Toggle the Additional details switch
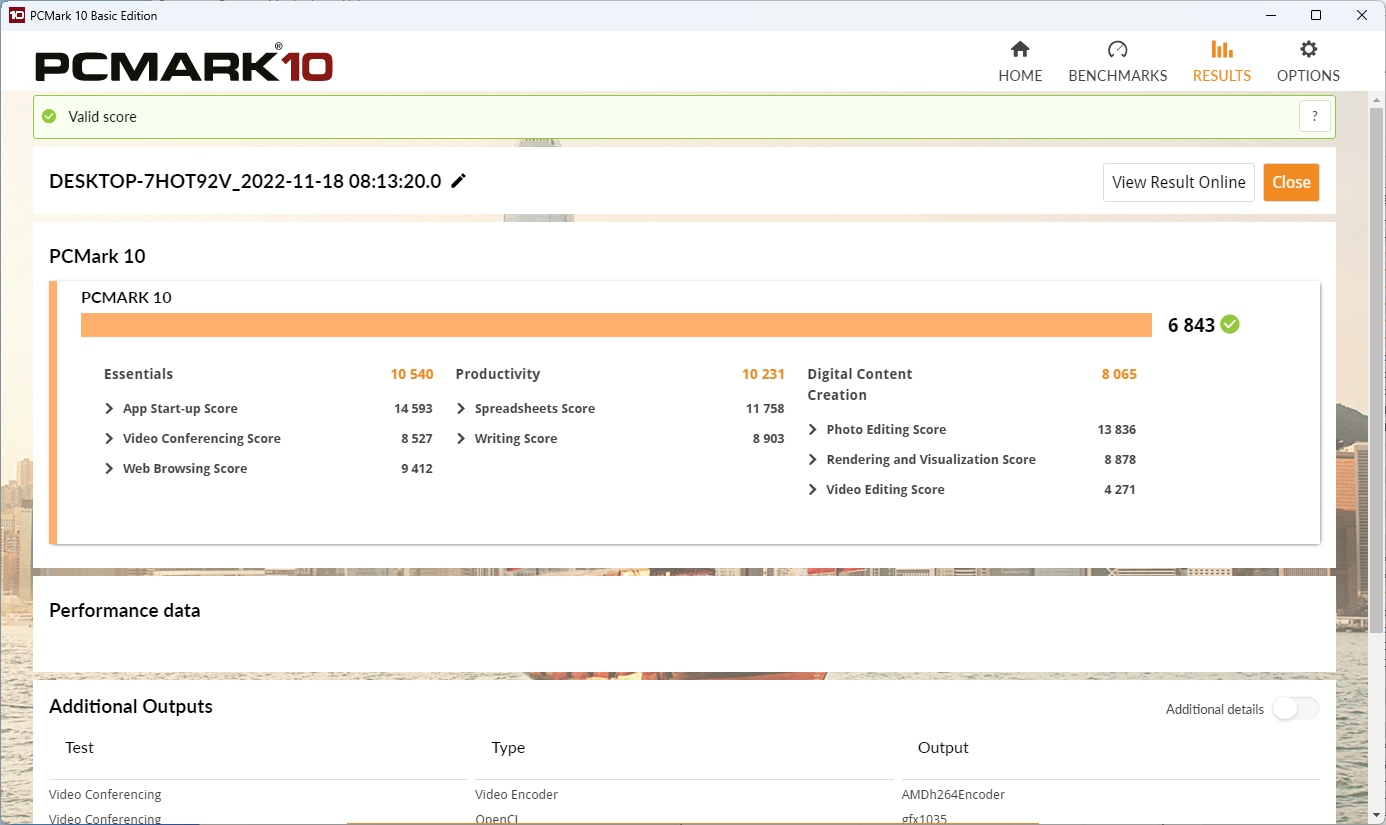Viewport: 1386px width, 825px height. click(x=1295, y=708)
